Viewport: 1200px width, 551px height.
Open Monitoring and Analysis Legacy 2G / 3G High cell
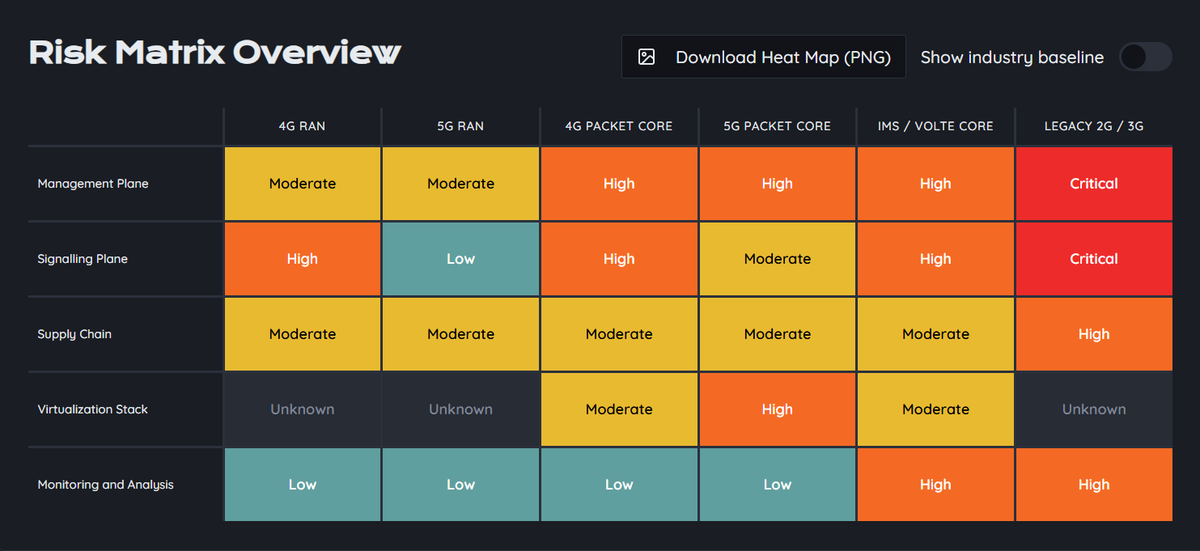coord(1094,485)
